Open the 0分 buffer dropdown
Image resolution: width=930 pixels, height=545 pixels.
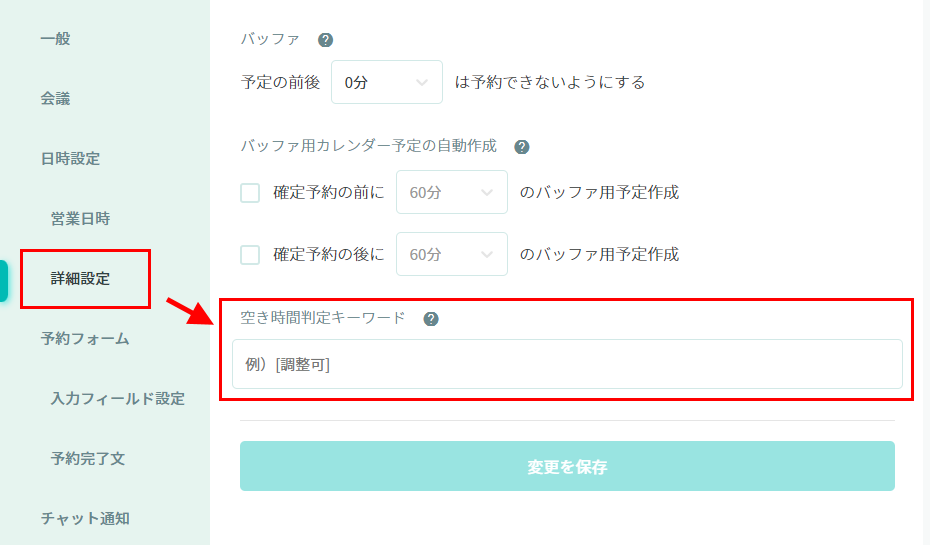pos(386,83)
